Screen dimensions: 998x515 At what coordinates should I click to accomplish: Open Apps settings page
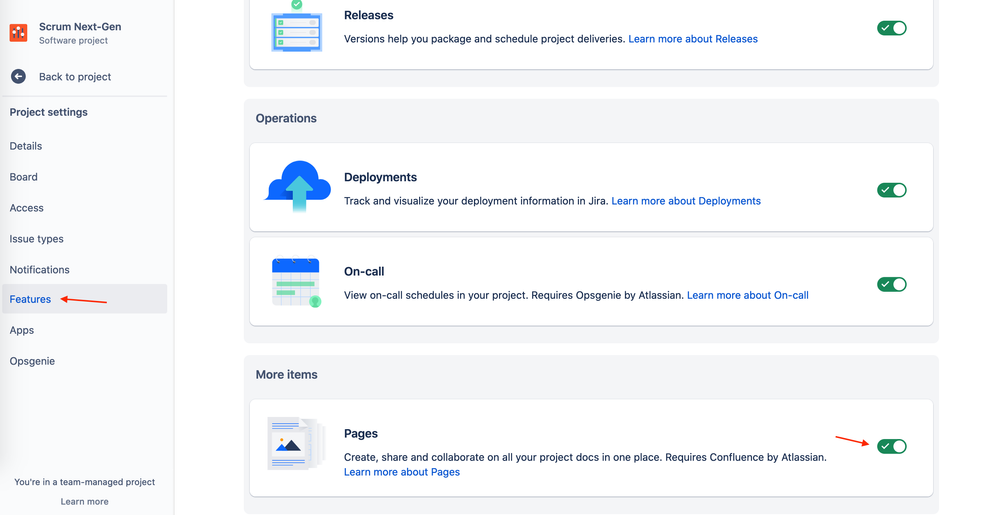22,330
